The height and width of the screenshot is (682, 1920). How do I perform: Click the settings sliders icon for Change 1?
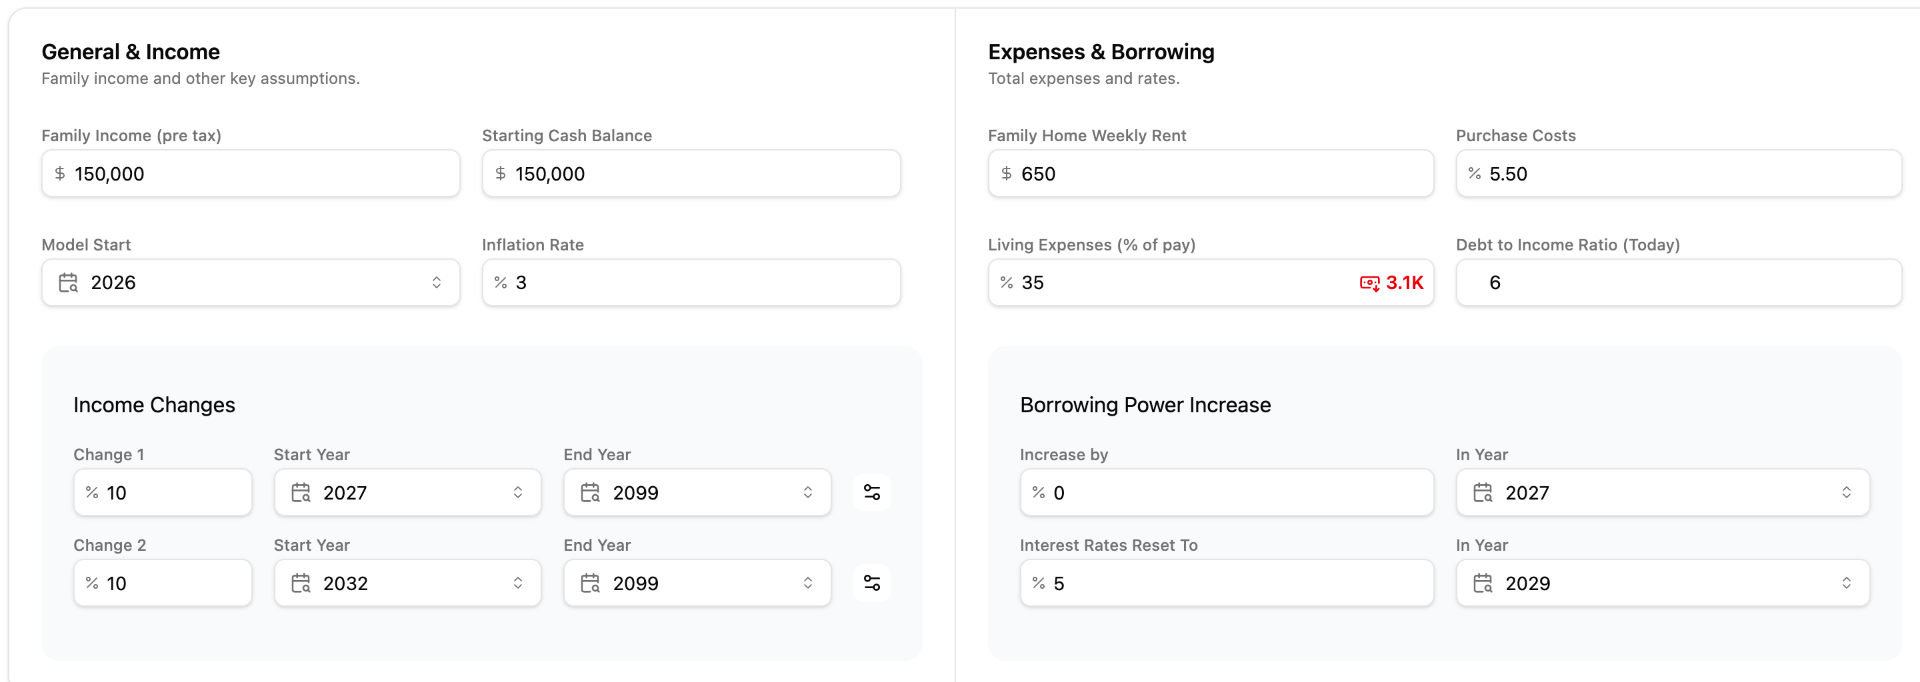coord(872,492)
